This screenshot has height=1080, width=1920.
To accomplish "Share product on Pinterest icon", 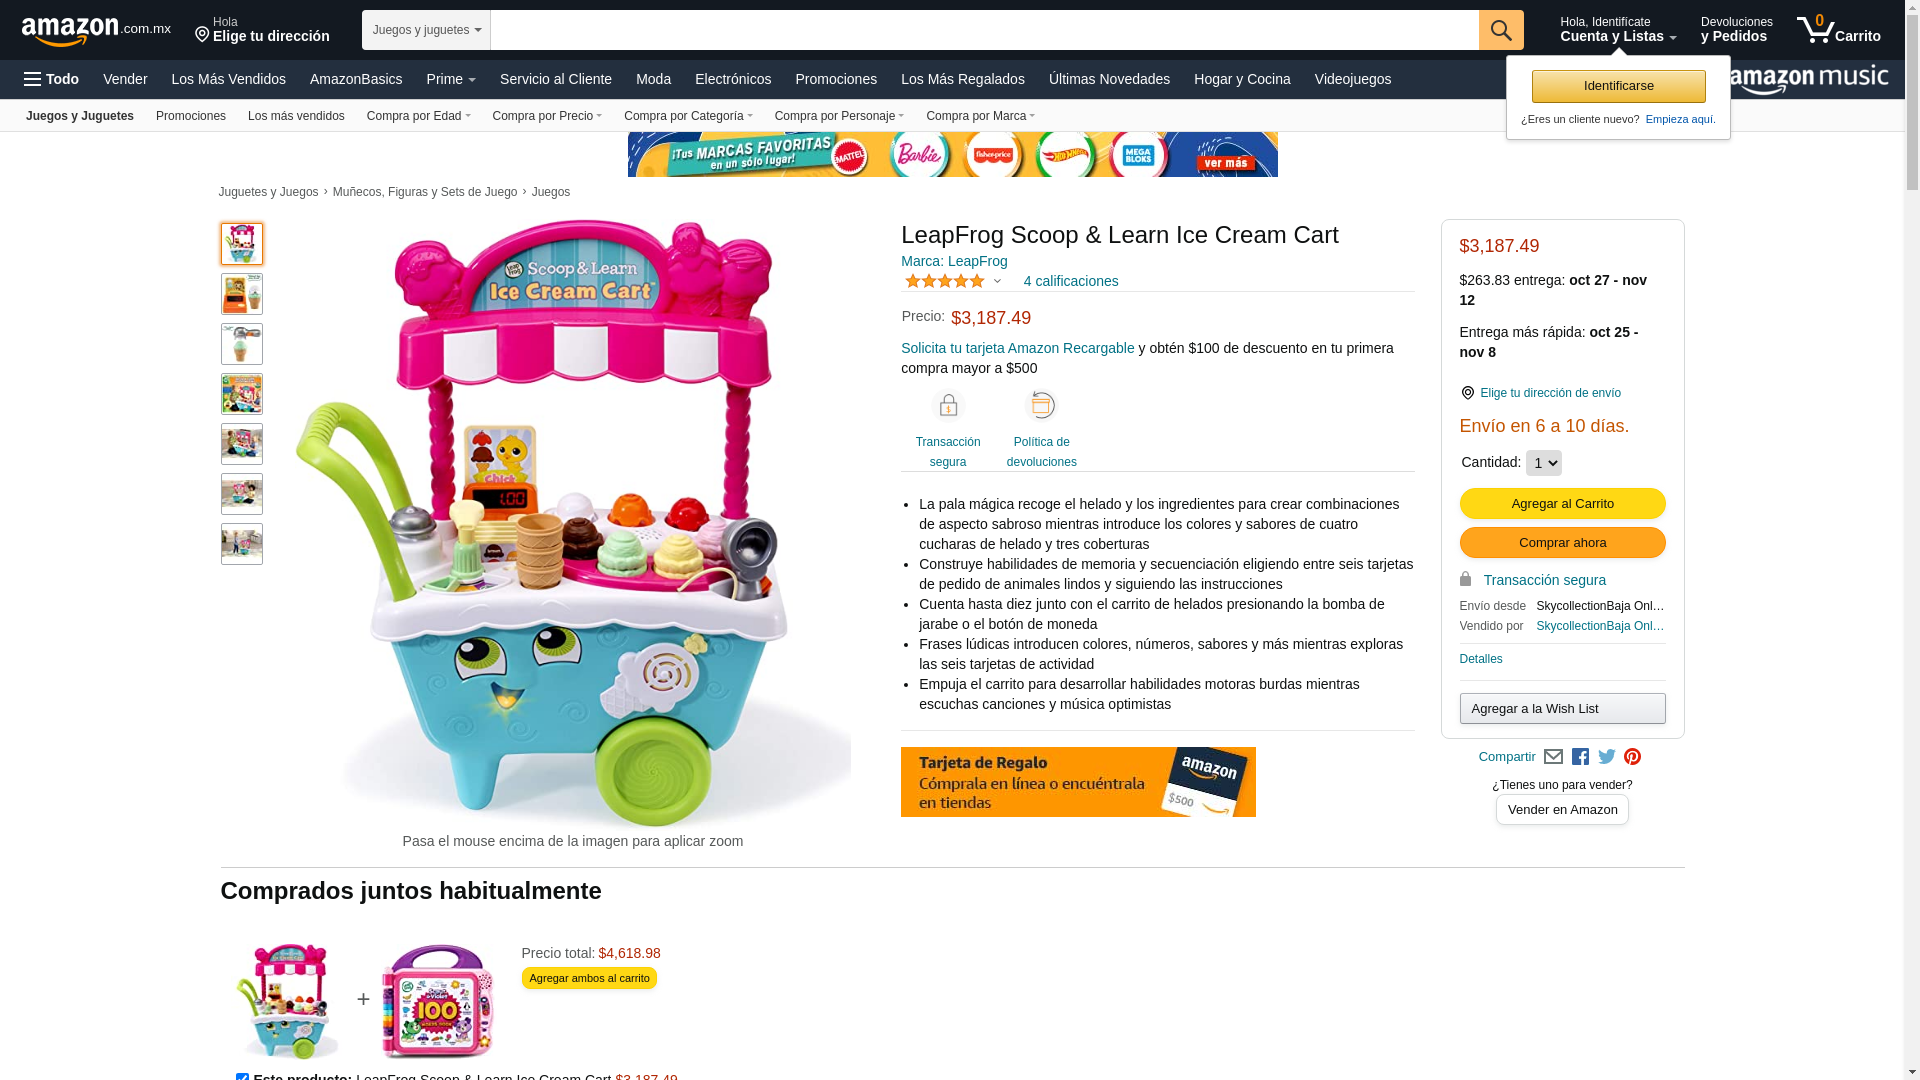I will 1632,757.
